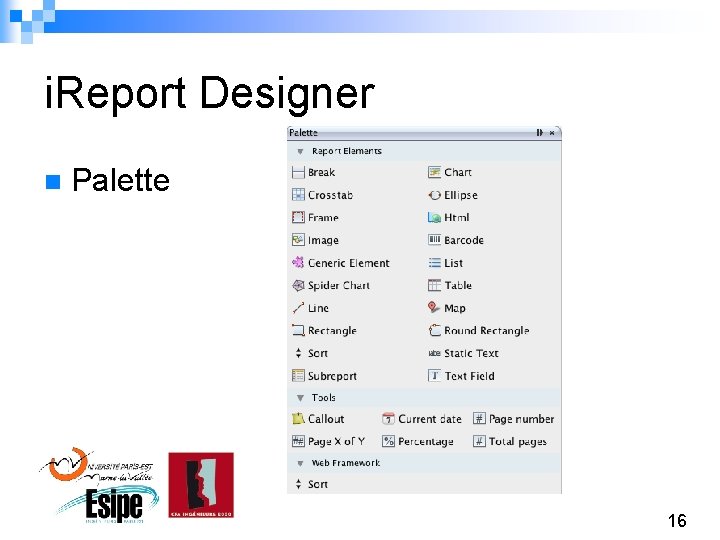Screen dimensions: 720x540
Task: Select the Spider Chart icon
Action: coord(298,286)
